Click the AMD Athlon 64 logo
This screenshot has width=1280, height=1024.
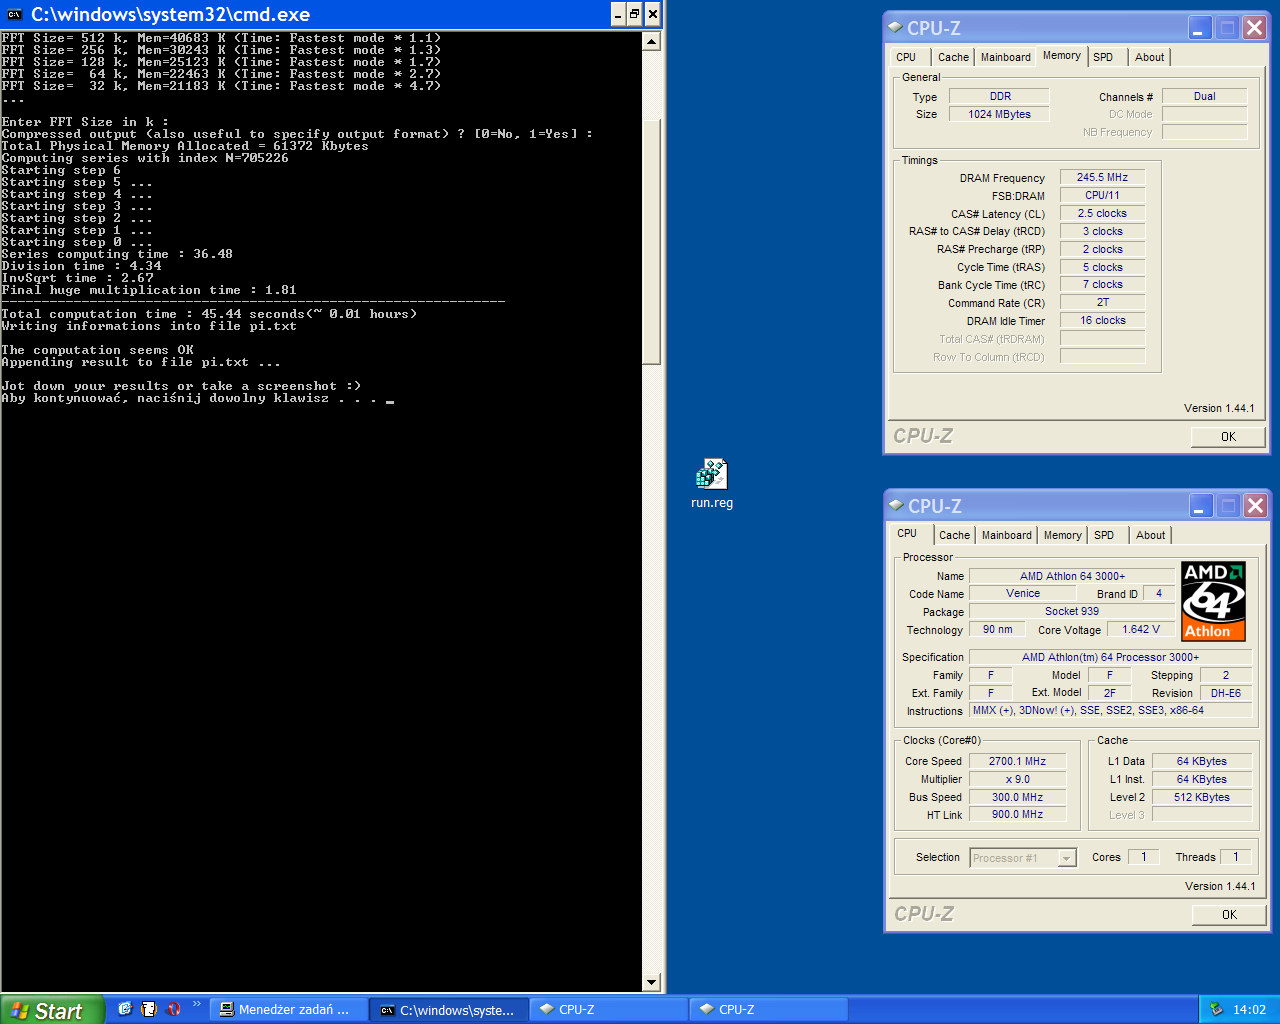pos(1213,601)
